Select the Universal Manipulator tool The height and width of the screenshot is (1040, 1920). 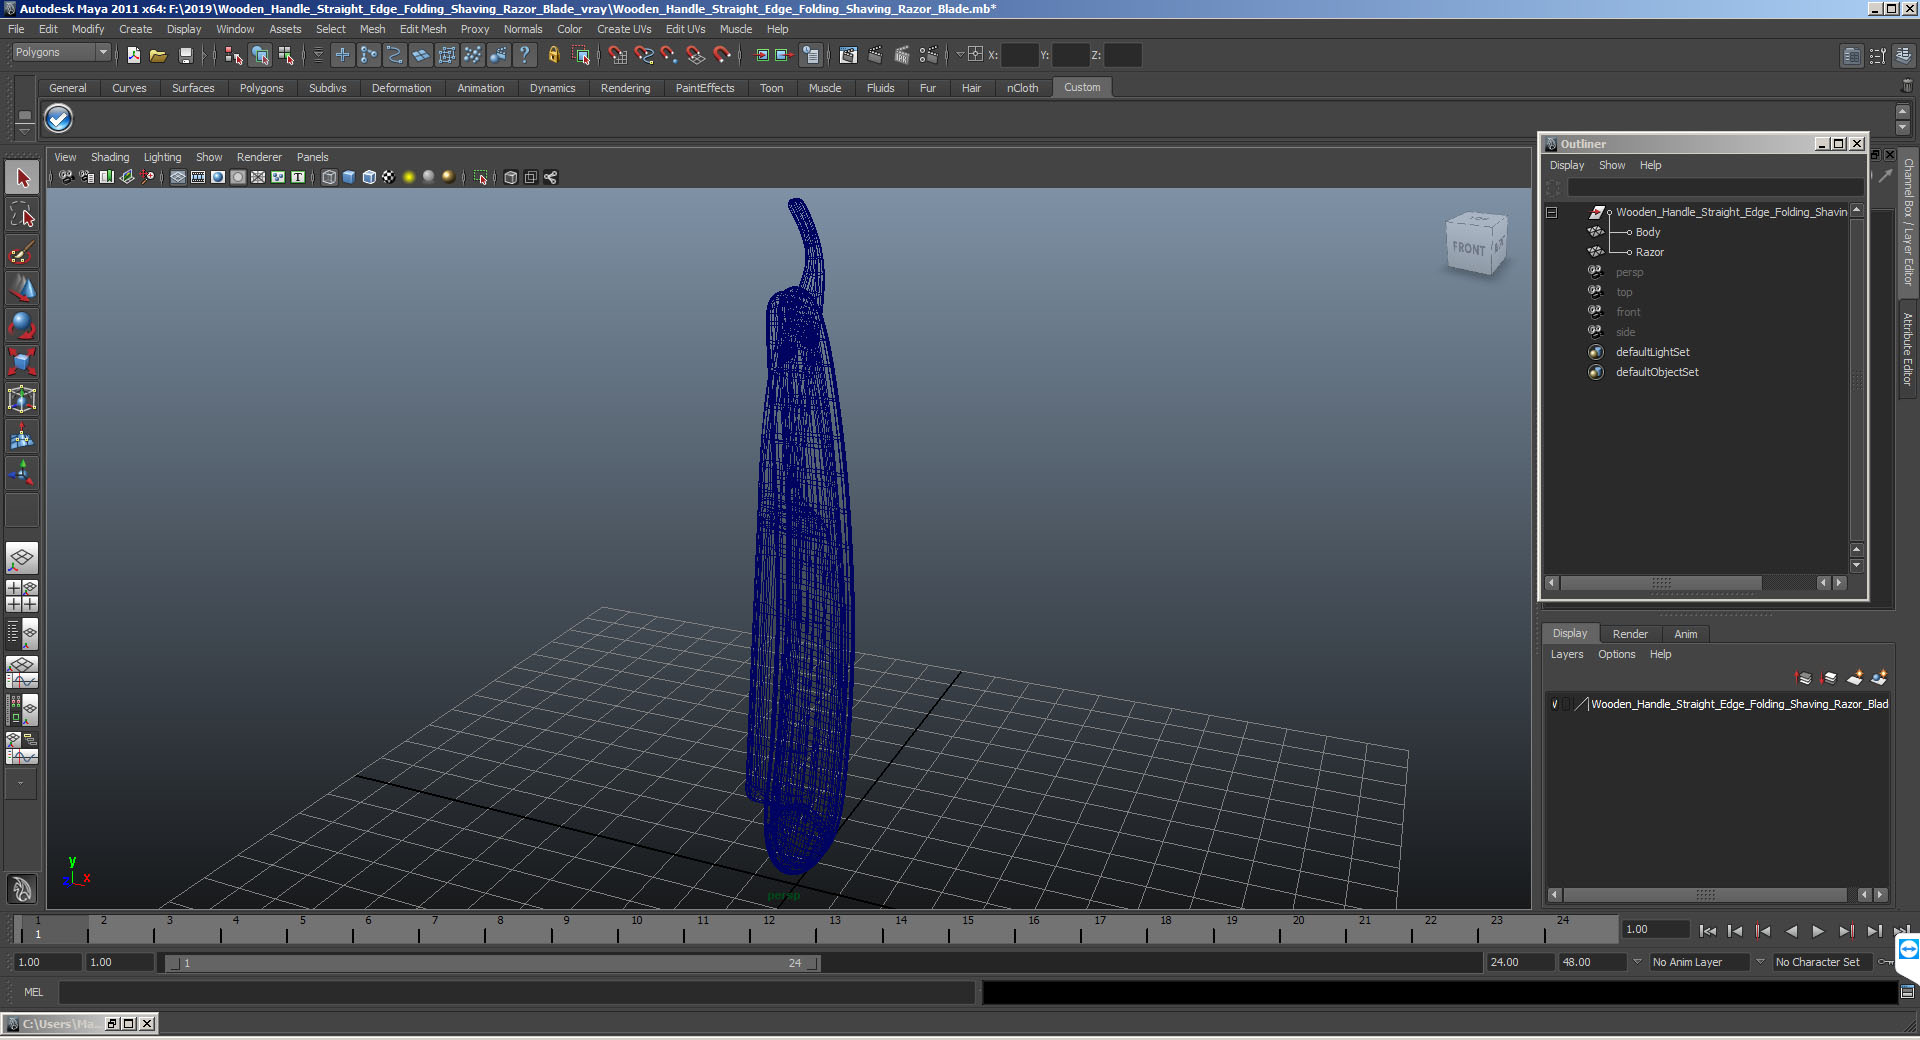pos(22,398)
